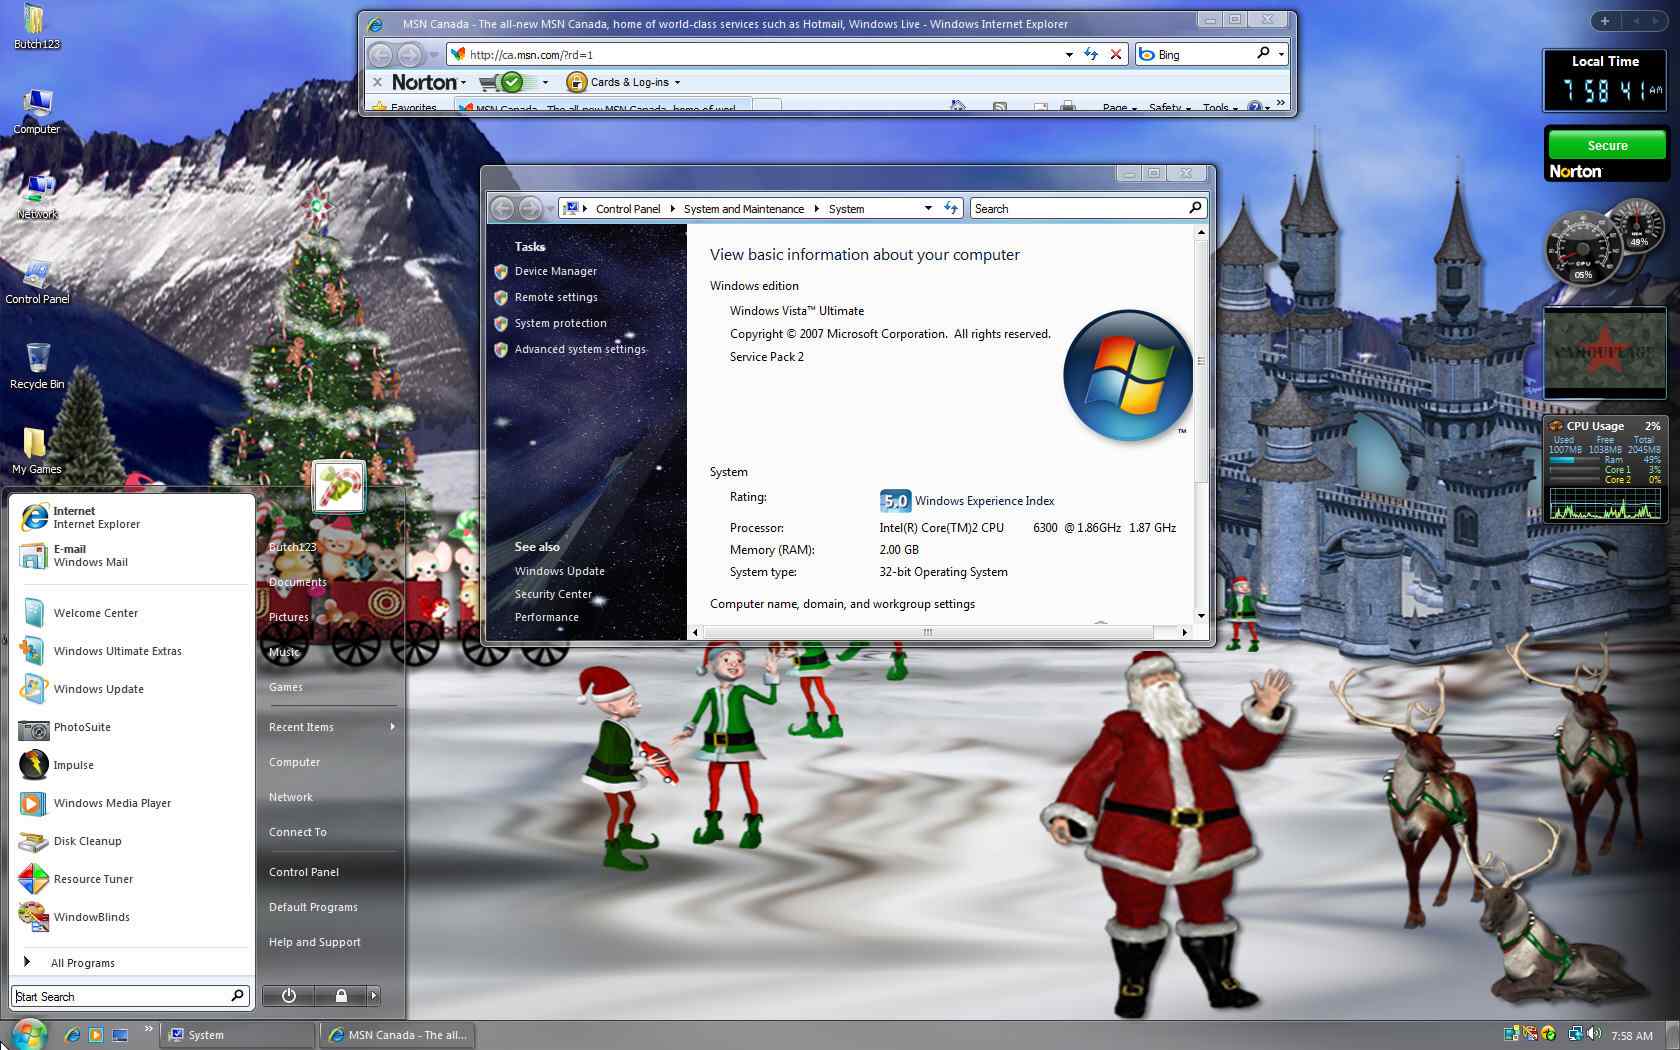
Task: Open address bar history dropdown in System window
Action: pyautogui.click(x=928, y=208)
